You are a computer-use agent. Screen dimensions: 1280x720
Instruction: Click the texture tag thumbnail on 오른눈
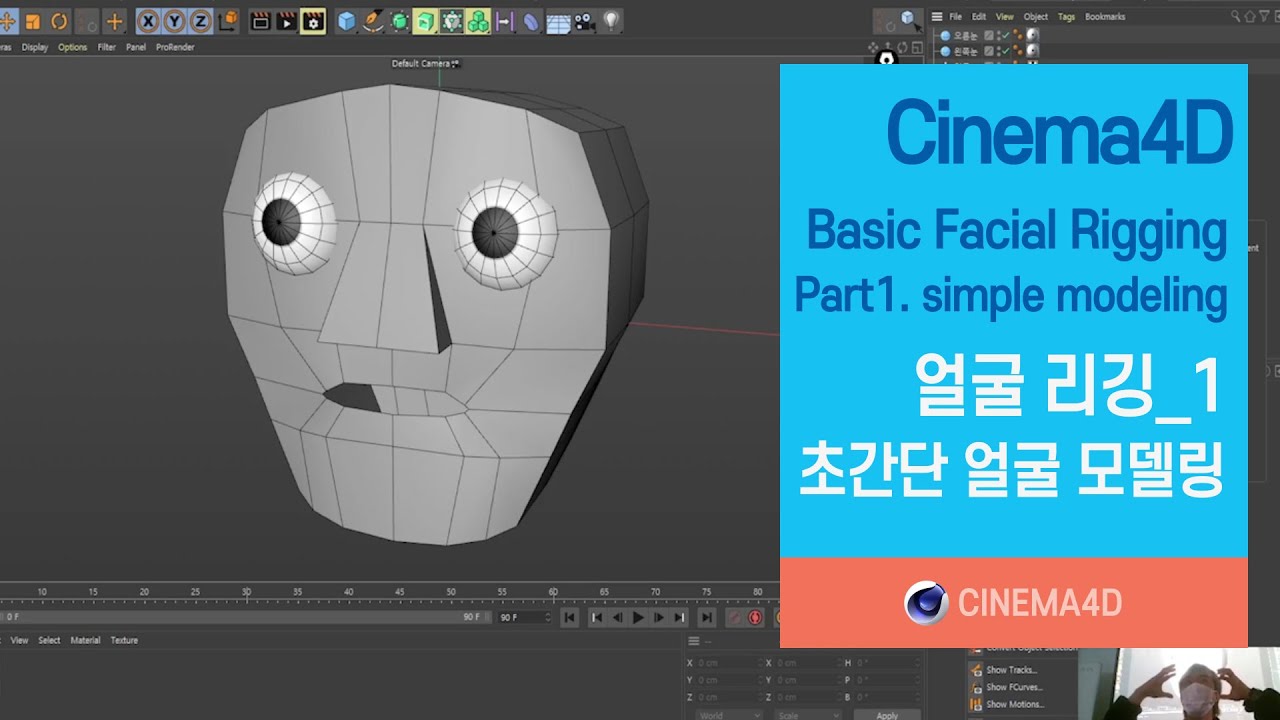tap(1033, 35)
